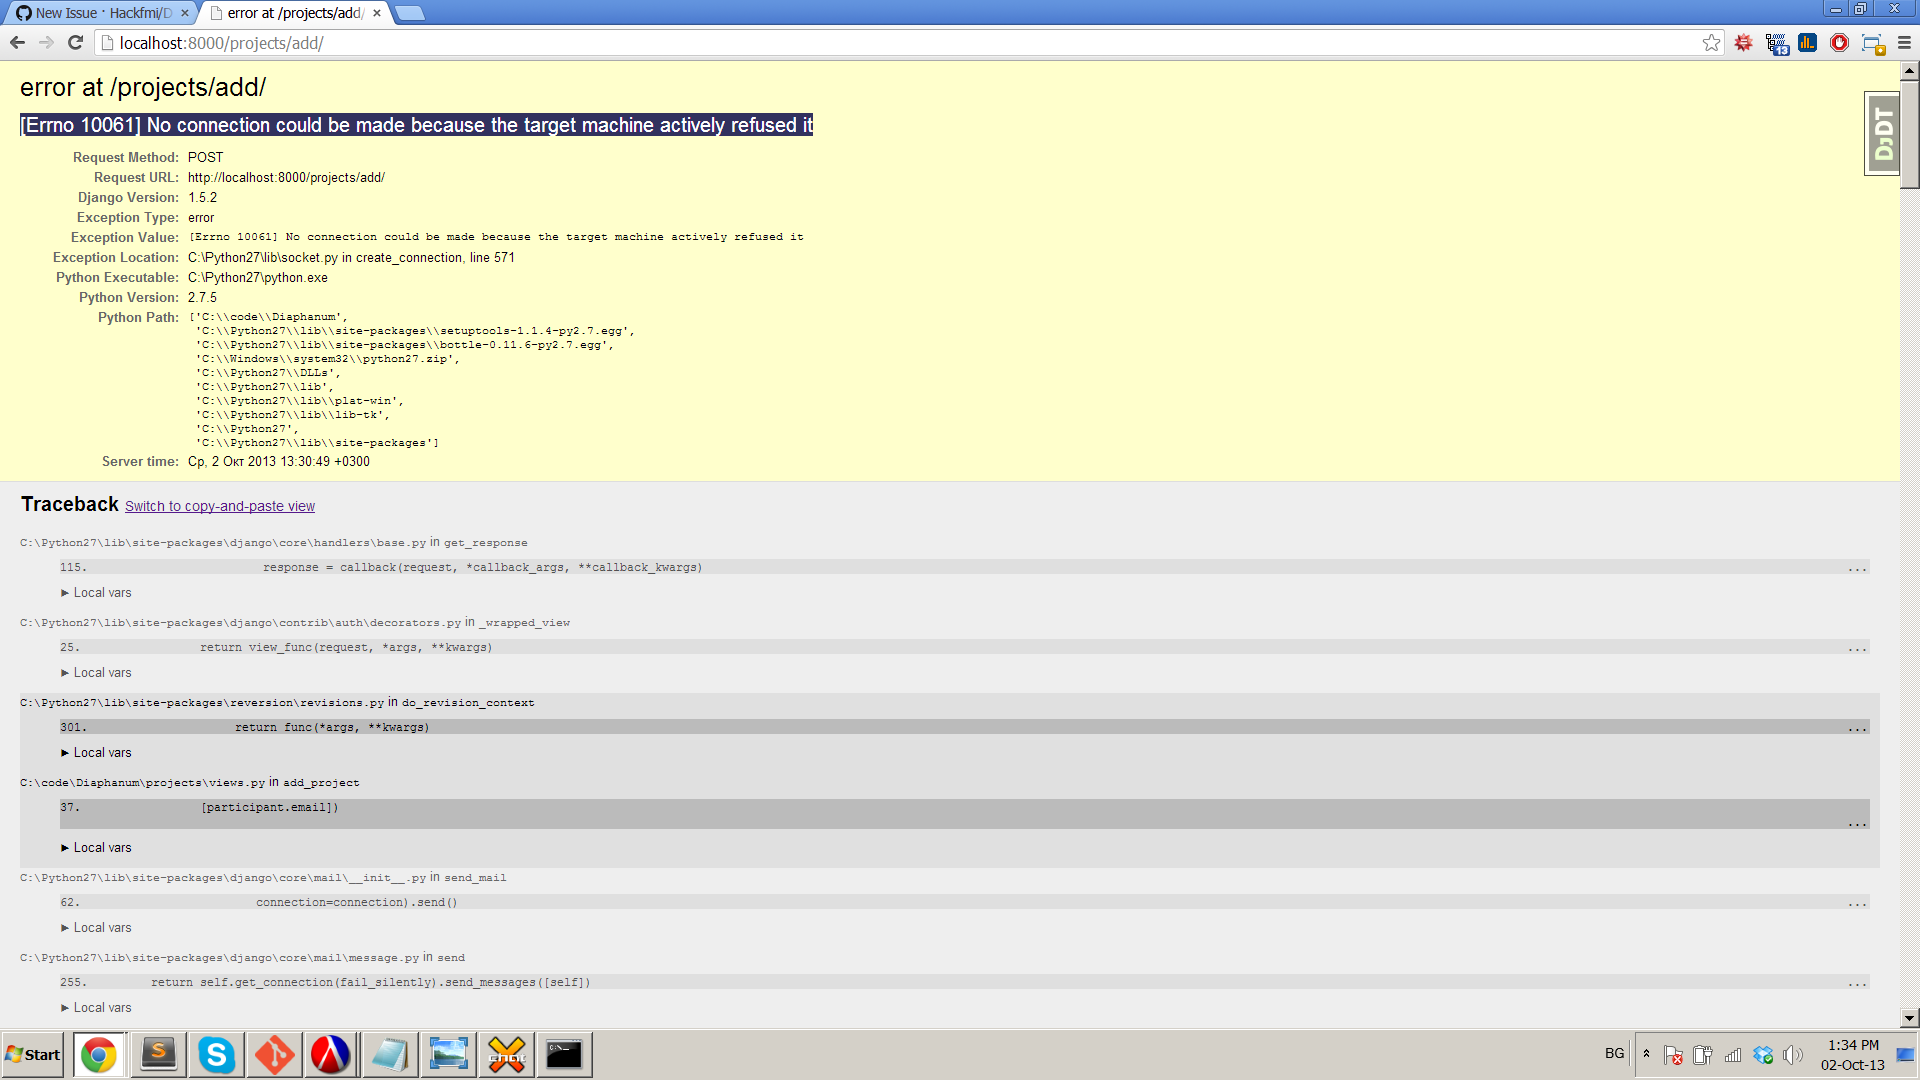The width and height of the screenshot is (1920, 1080).
Task: Open the taskbar clock and date
Action: pyautogui.click(x=1853, y=1055)
